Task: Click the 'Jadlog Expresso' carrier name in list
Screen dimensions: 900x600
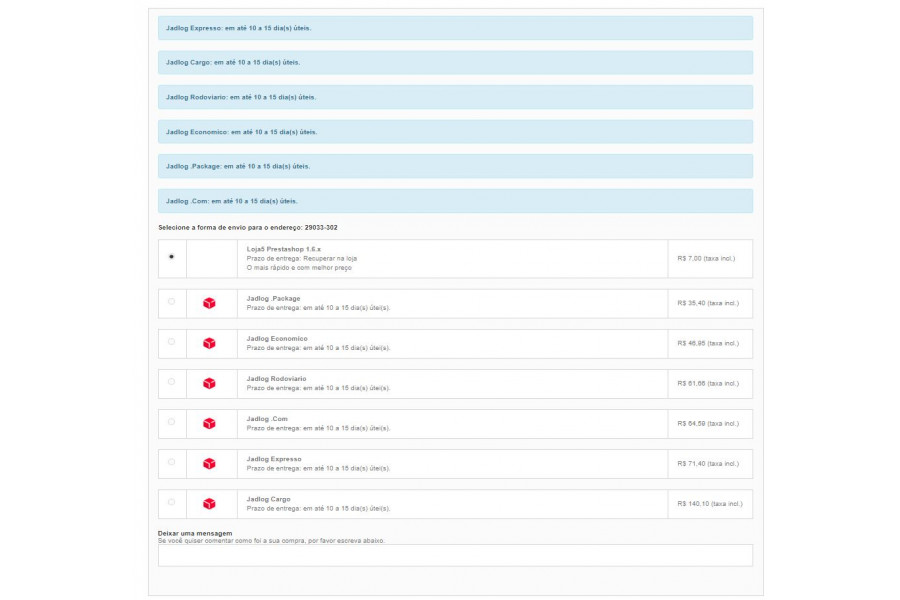Action: coord(274,459)
